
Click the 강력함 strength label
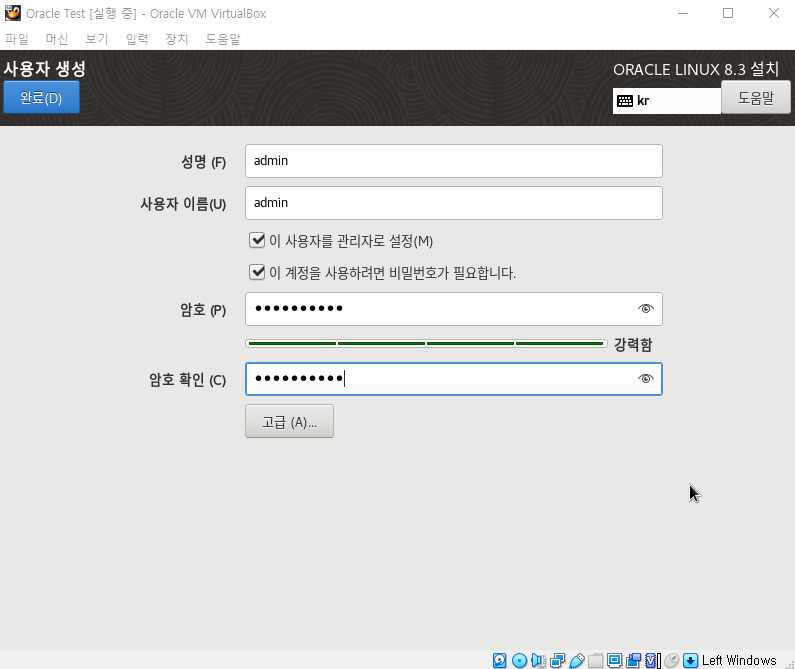point(633,345)
